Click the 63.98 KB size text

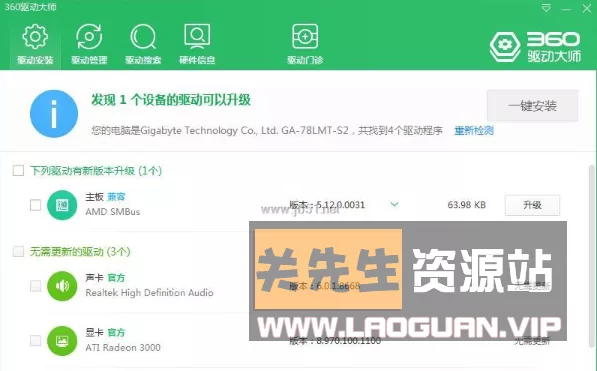(466, 205)
